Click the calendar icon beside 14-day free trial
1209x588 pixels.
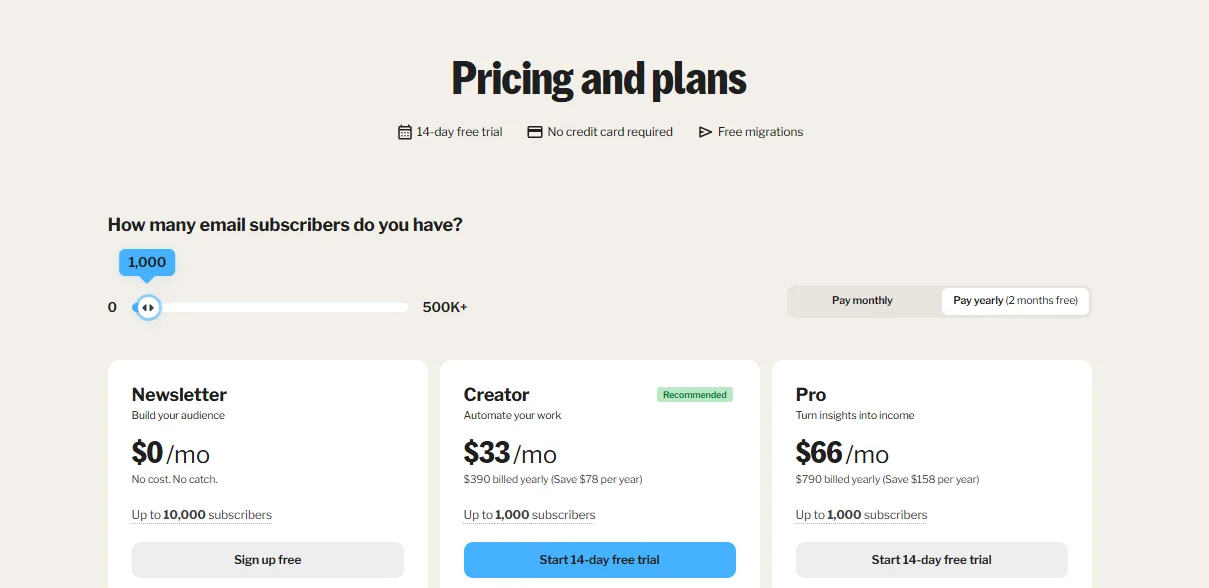tap(404, 131)
